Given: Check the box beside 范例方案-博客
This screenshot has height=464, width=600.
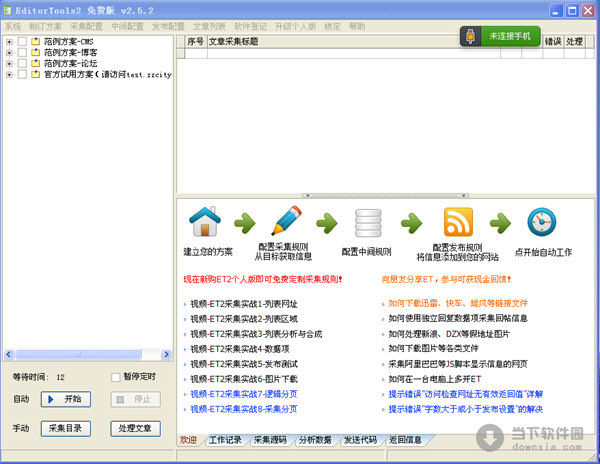Looking at the screenshot, I should click(x=22, y=52).
